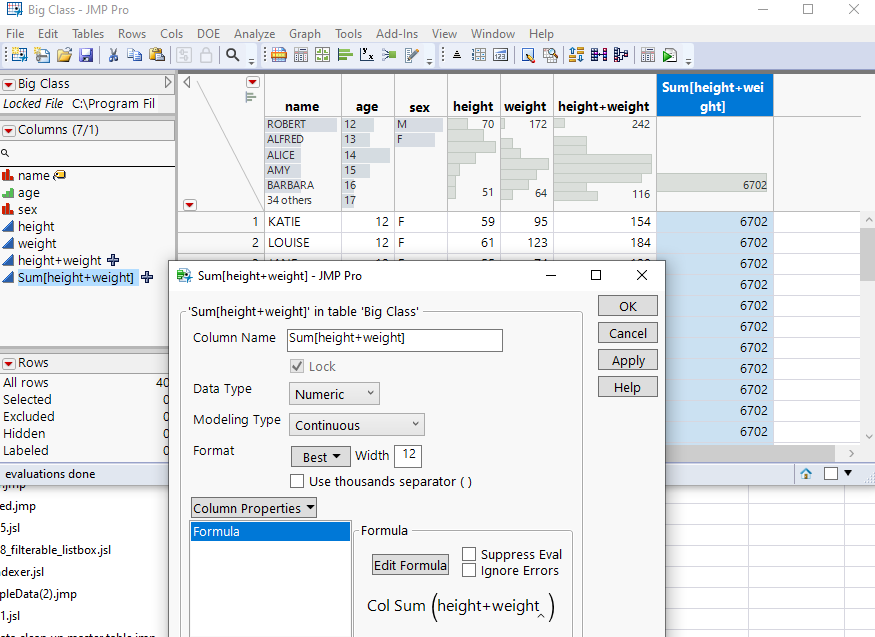The width and height of the screenshot is (875, 637).
Task: Enable Ignore Errors for the formula
Action: coord(468,570)
